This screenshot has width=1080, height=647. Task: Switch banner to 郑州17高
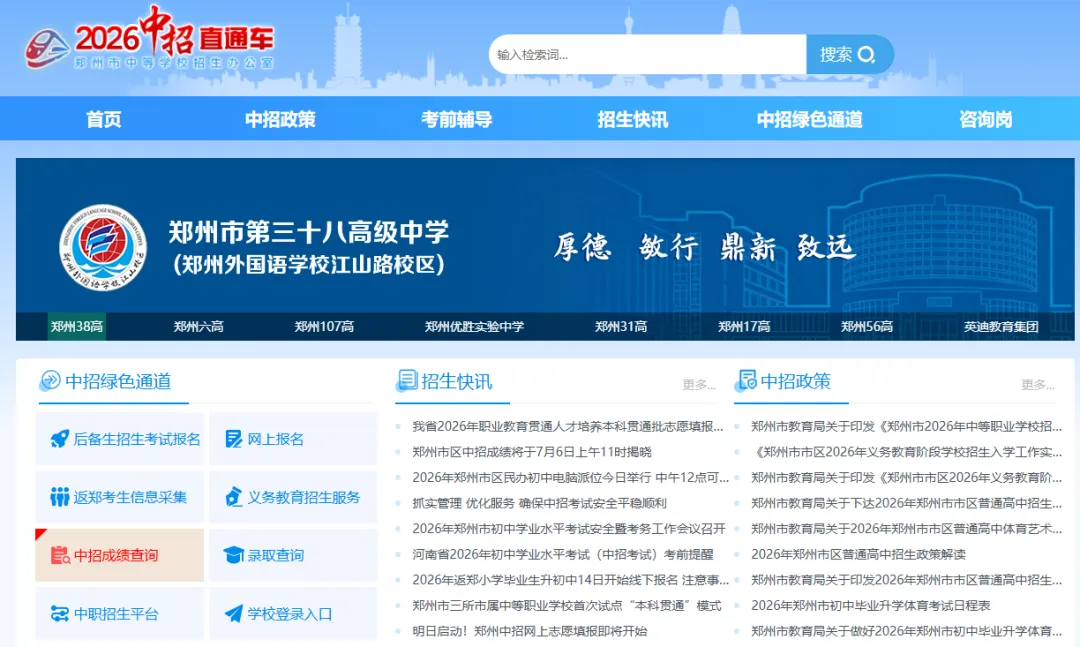point(744,327)
